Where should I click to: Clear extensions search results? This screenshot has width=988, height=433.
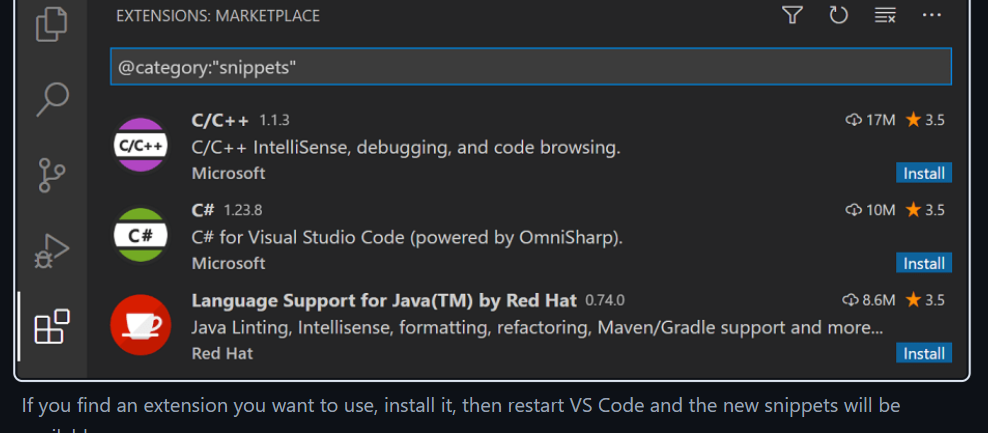[x=885, y=15]
